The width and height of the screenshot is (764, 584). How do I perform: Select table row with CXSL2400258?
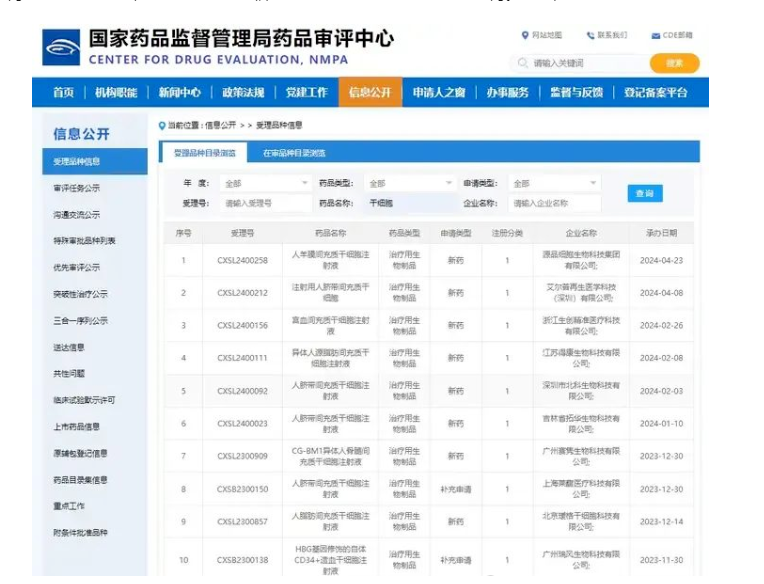pos(432,261)
